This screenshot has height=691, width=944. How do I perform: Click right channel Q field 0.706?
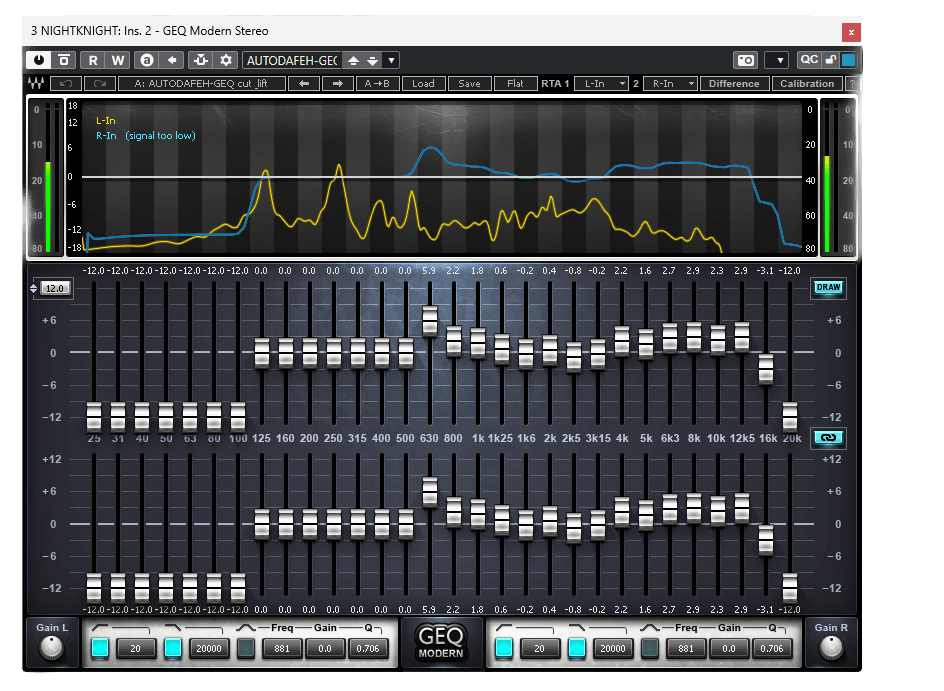[772, 648]
